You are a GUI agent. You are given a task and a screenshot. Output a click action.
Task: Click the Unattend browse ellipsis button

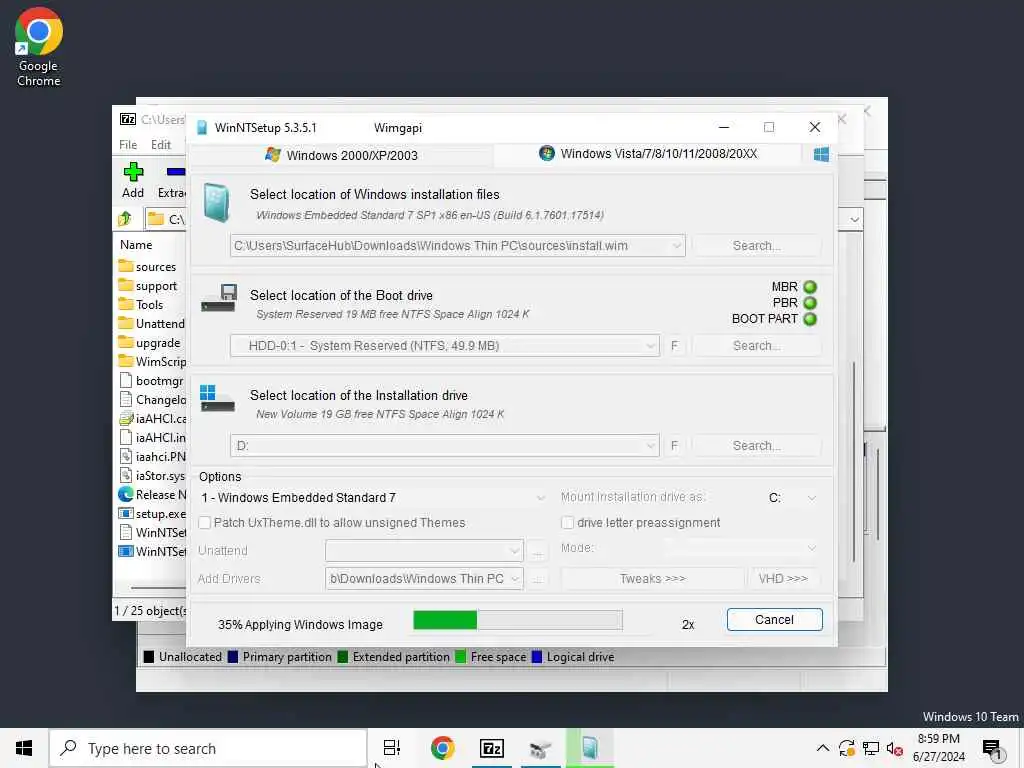pos(537,551)
